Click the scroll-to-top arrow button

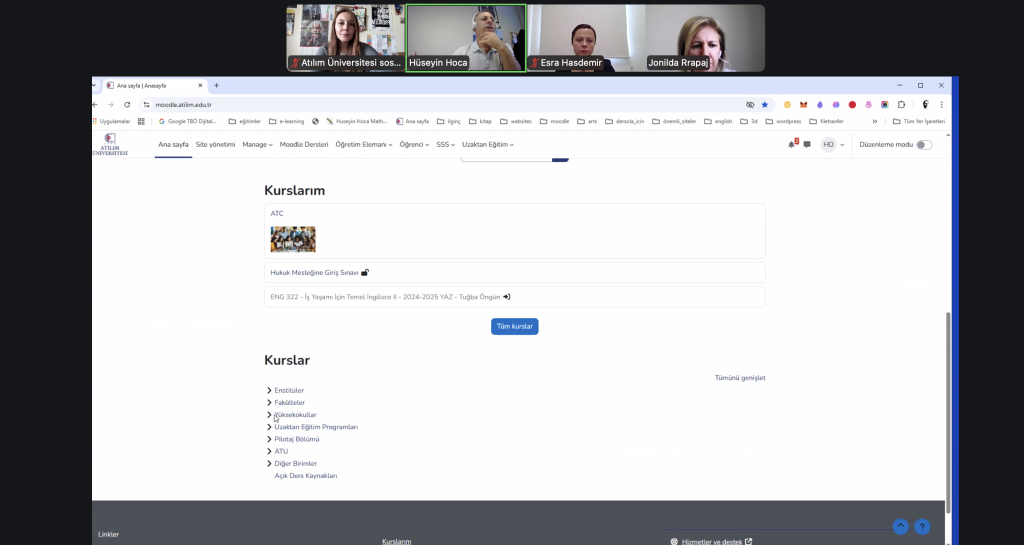pyautogui.click(x=900, y=526)
